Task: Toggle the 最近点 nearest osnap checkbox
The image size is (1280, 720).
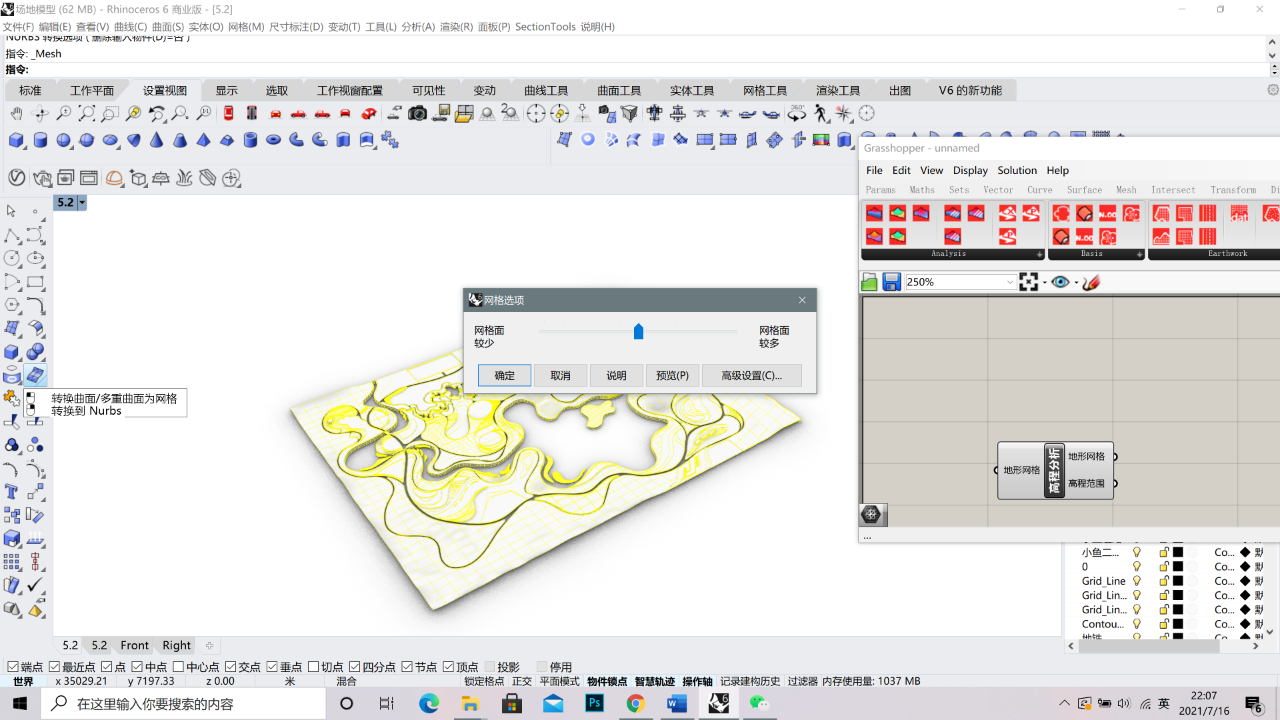Action: point(54,667)
